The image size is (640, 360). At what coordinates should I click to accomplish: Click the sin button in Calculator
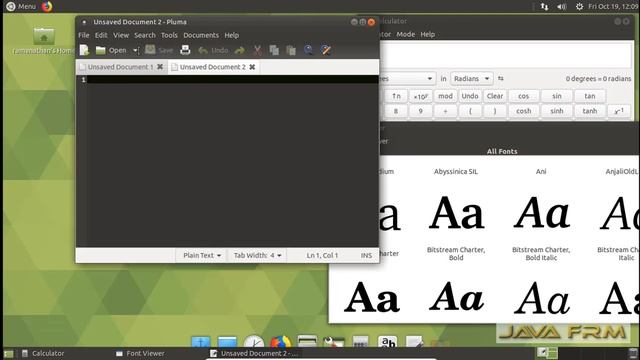pyautogui.click(x=557, y=96)
